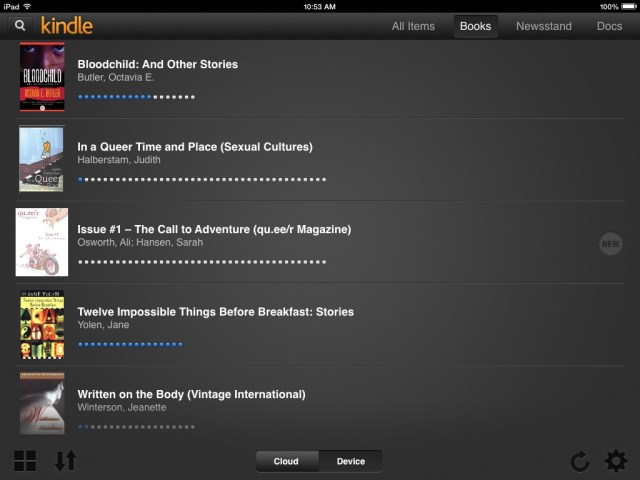Tap author "Butler, Octavia E."
The height and width of the screenshot is (480, 640).
click(116, 78)
